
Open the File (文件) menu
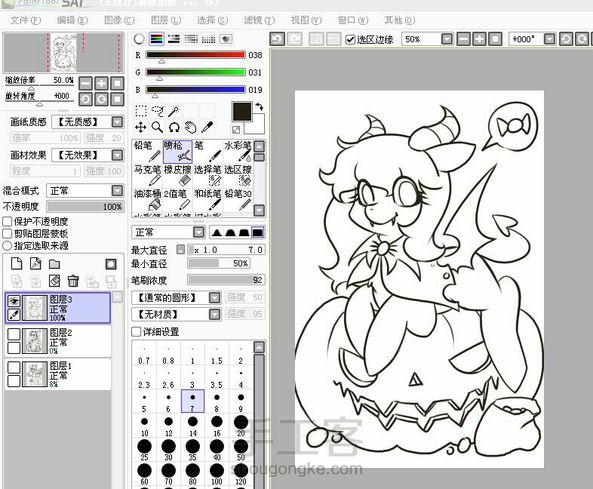pyautogui.click(x=25, y=20)
